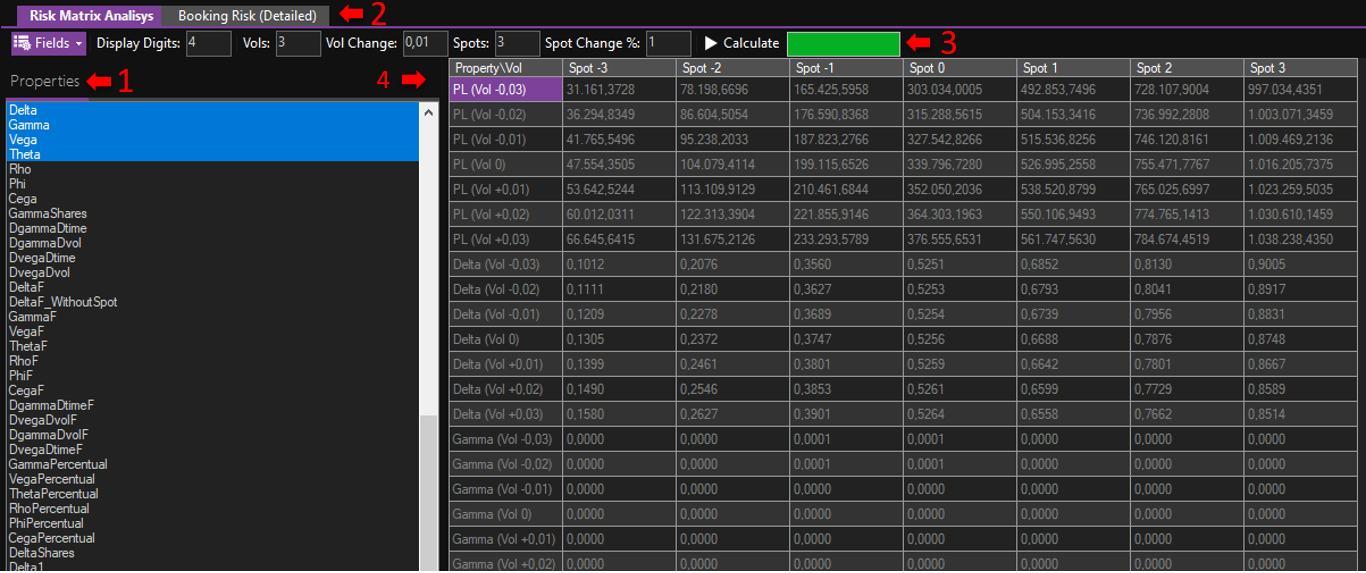Screen dimensions: 1366x573
Task: Open the Fields dropdown button
Action: 48,43
